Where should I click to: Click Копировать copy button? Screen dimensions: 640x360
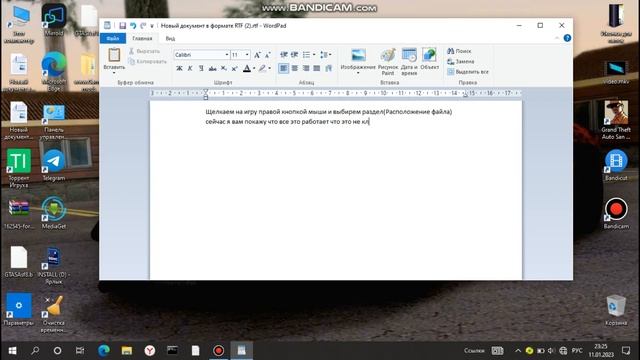point(147,61)
